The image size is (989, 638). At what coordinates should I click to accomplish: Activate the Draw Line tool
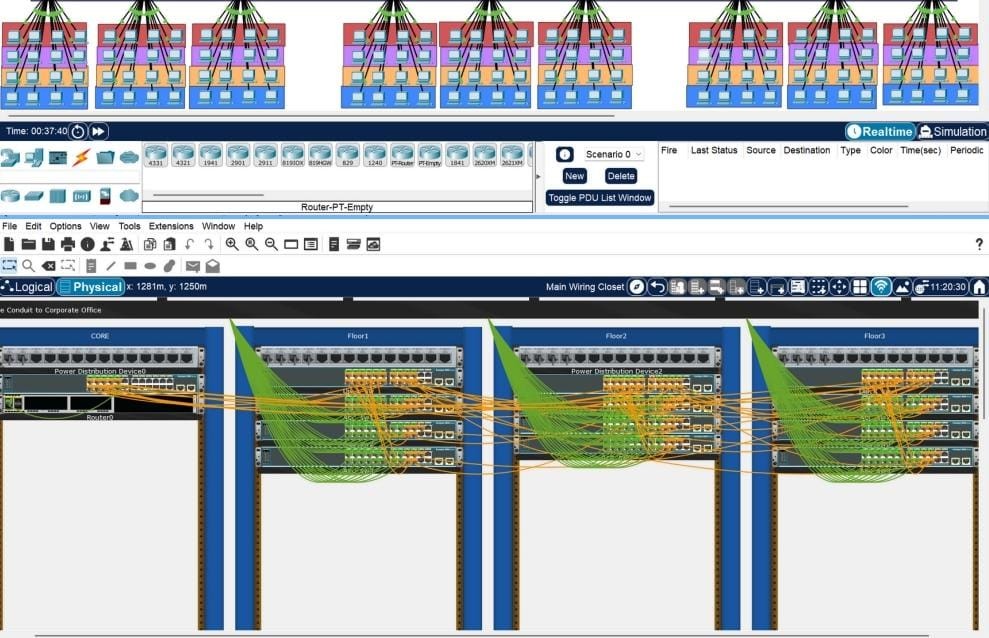coord(110,266)
